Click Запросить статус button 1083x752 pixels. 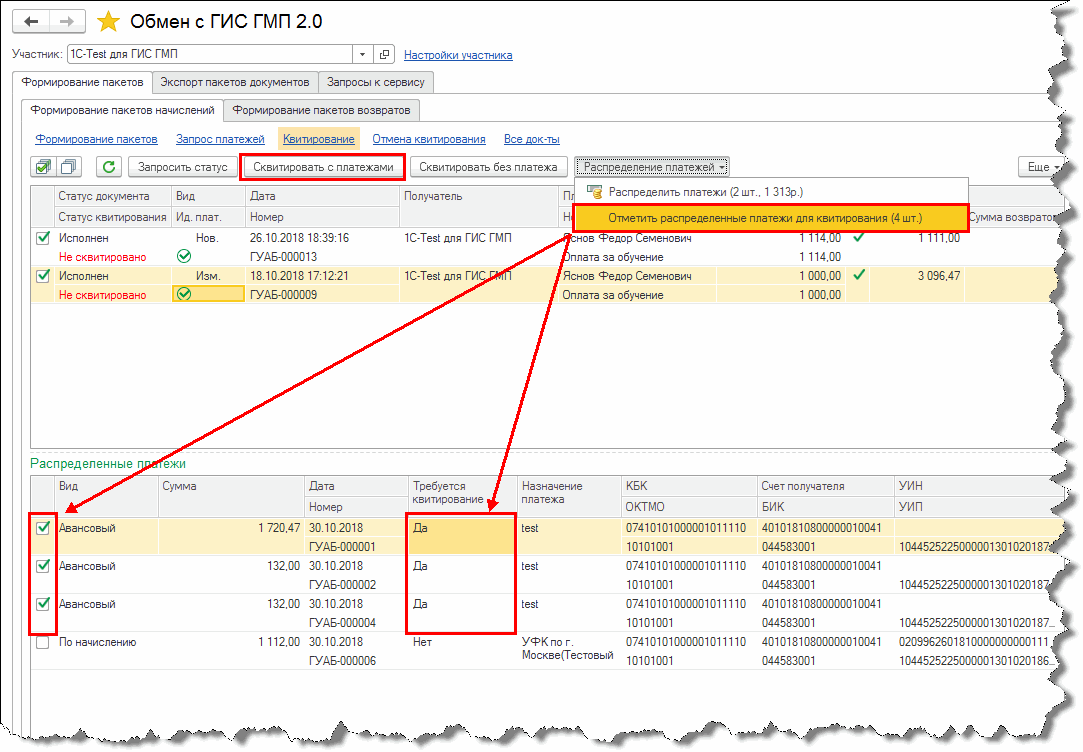pos(183,166)
